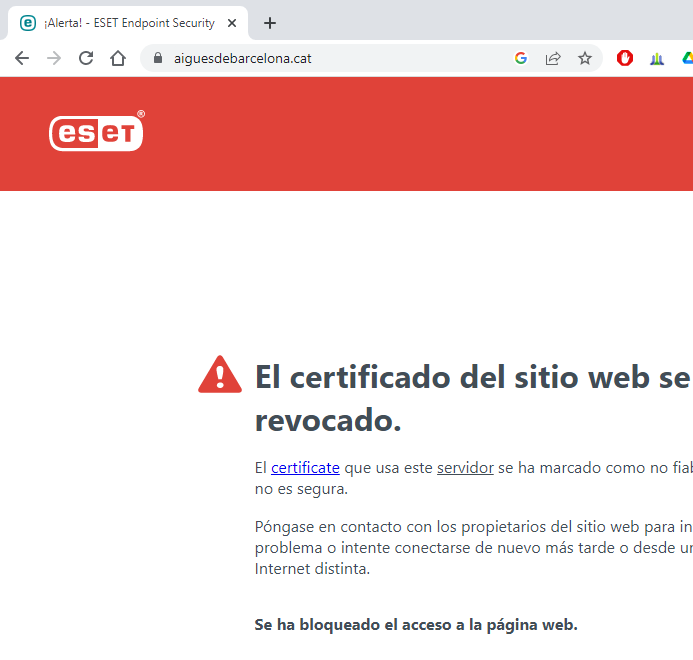Screen dimensions: 693x660
Task: Open the colorful spectrum extension icon
Action: coord(657,58)
